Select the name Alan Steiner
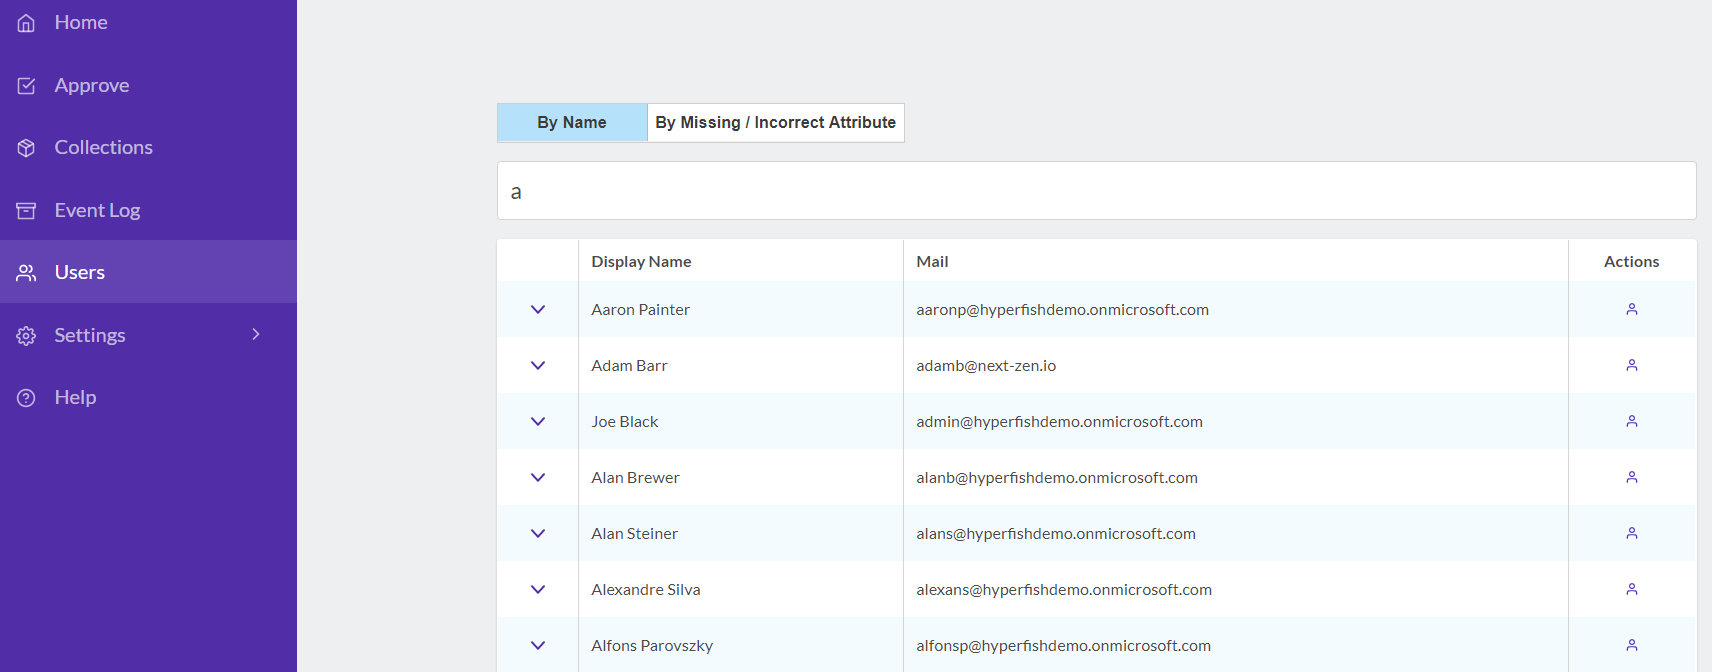 coord(634,533)
